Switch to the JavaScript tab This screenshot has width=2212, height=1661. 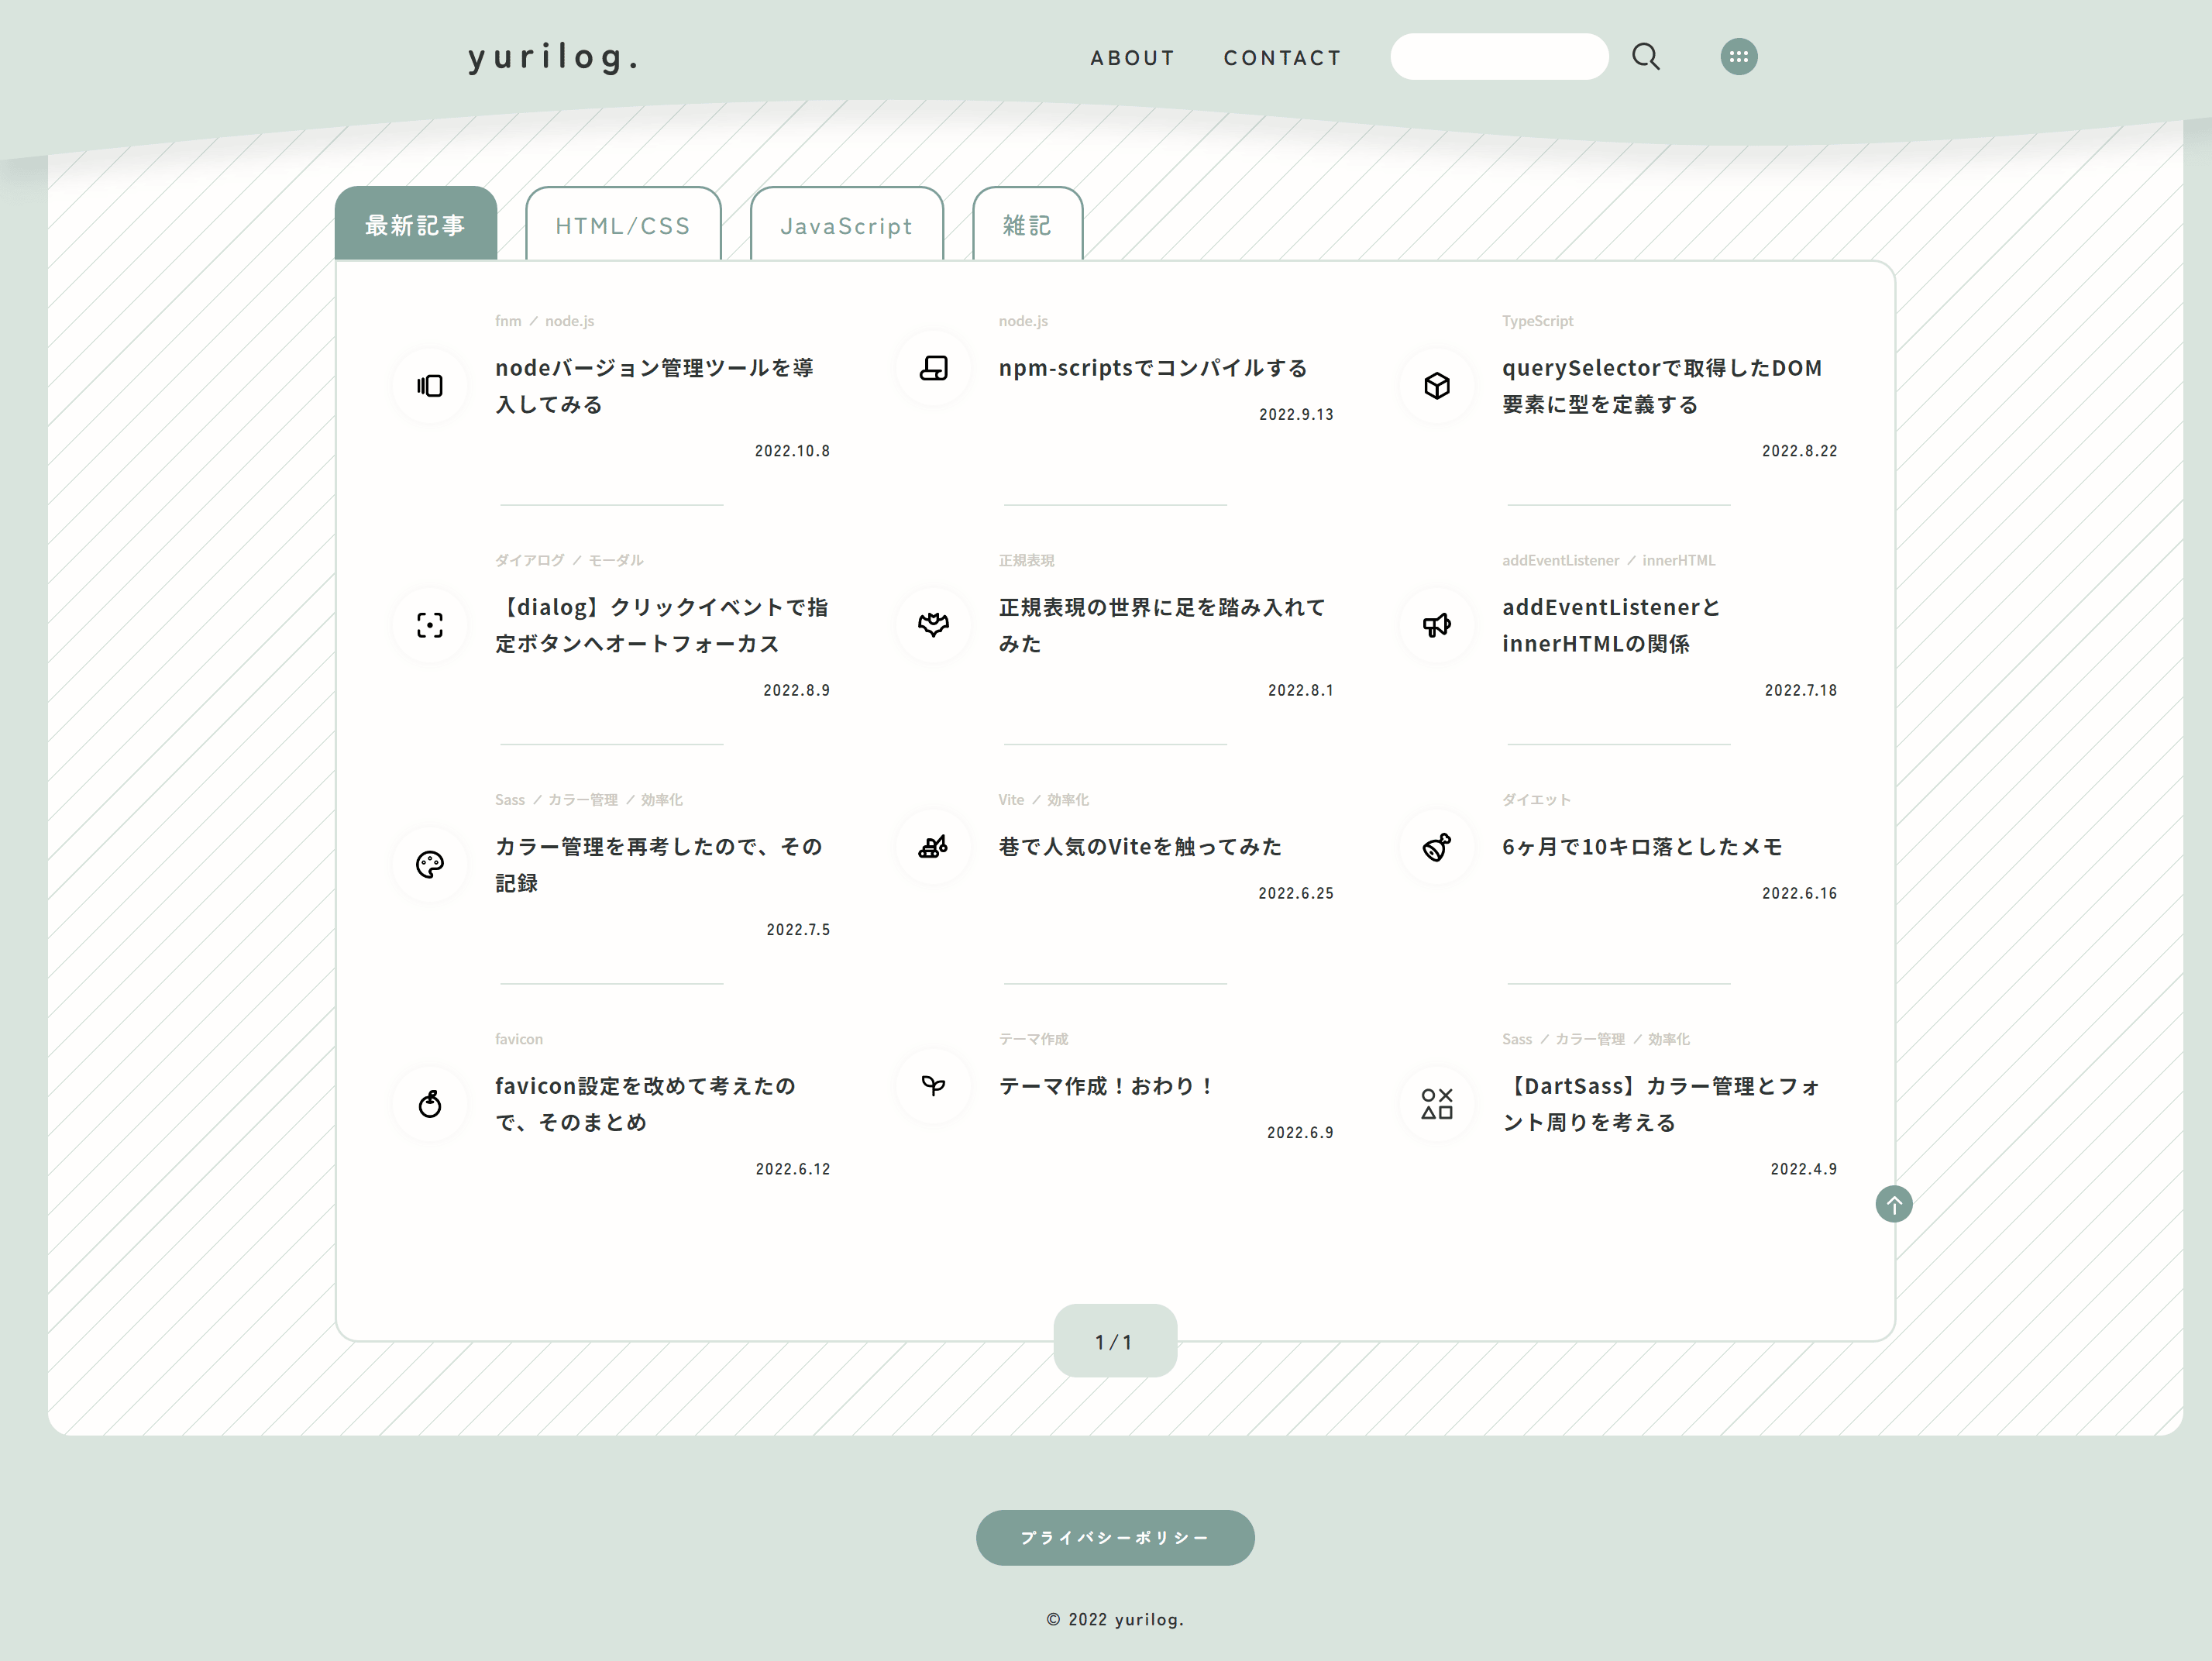click(846, 226)
